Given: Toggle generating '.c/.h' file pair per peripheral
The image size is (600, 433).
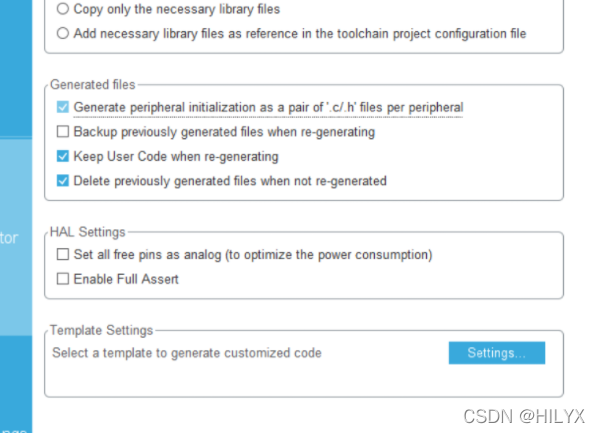Looking at the screenshot, I should pos(64,107).
